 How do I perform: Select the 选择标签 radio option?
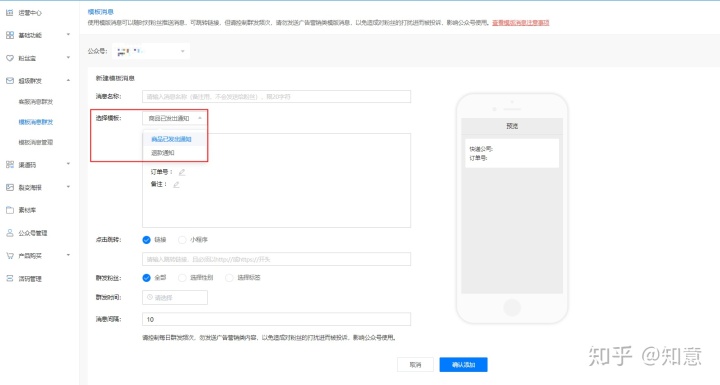click(229, 277)
